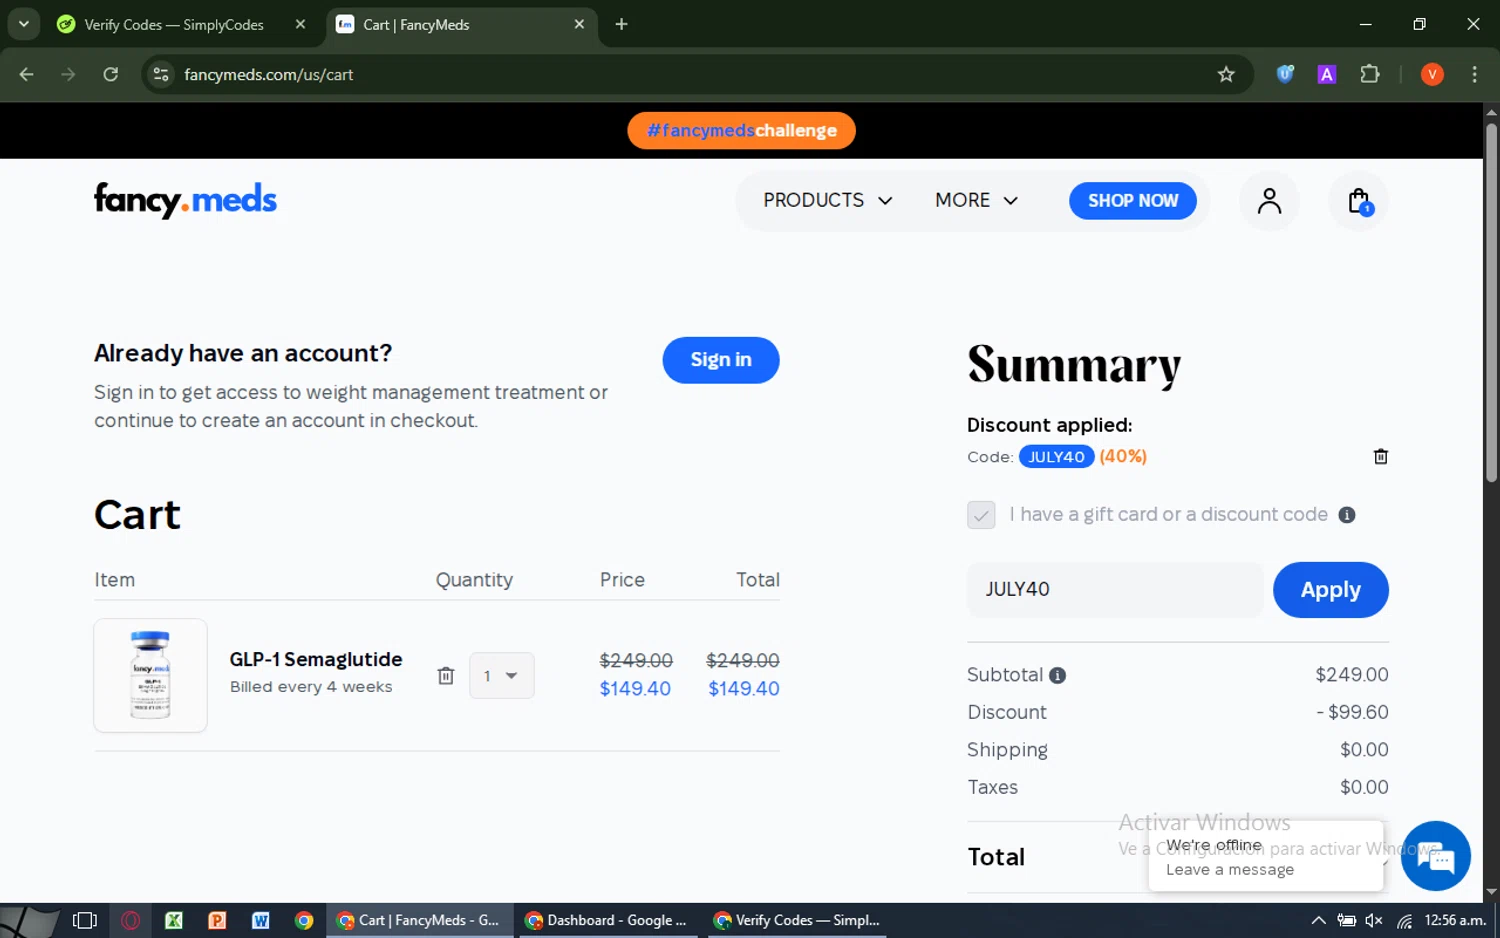Image resolution: width=1500 pixels, height=938 pixels.
Task: Open the Chrome three-dot menu
Action: pyautogui.click(x=1474, y=74)
